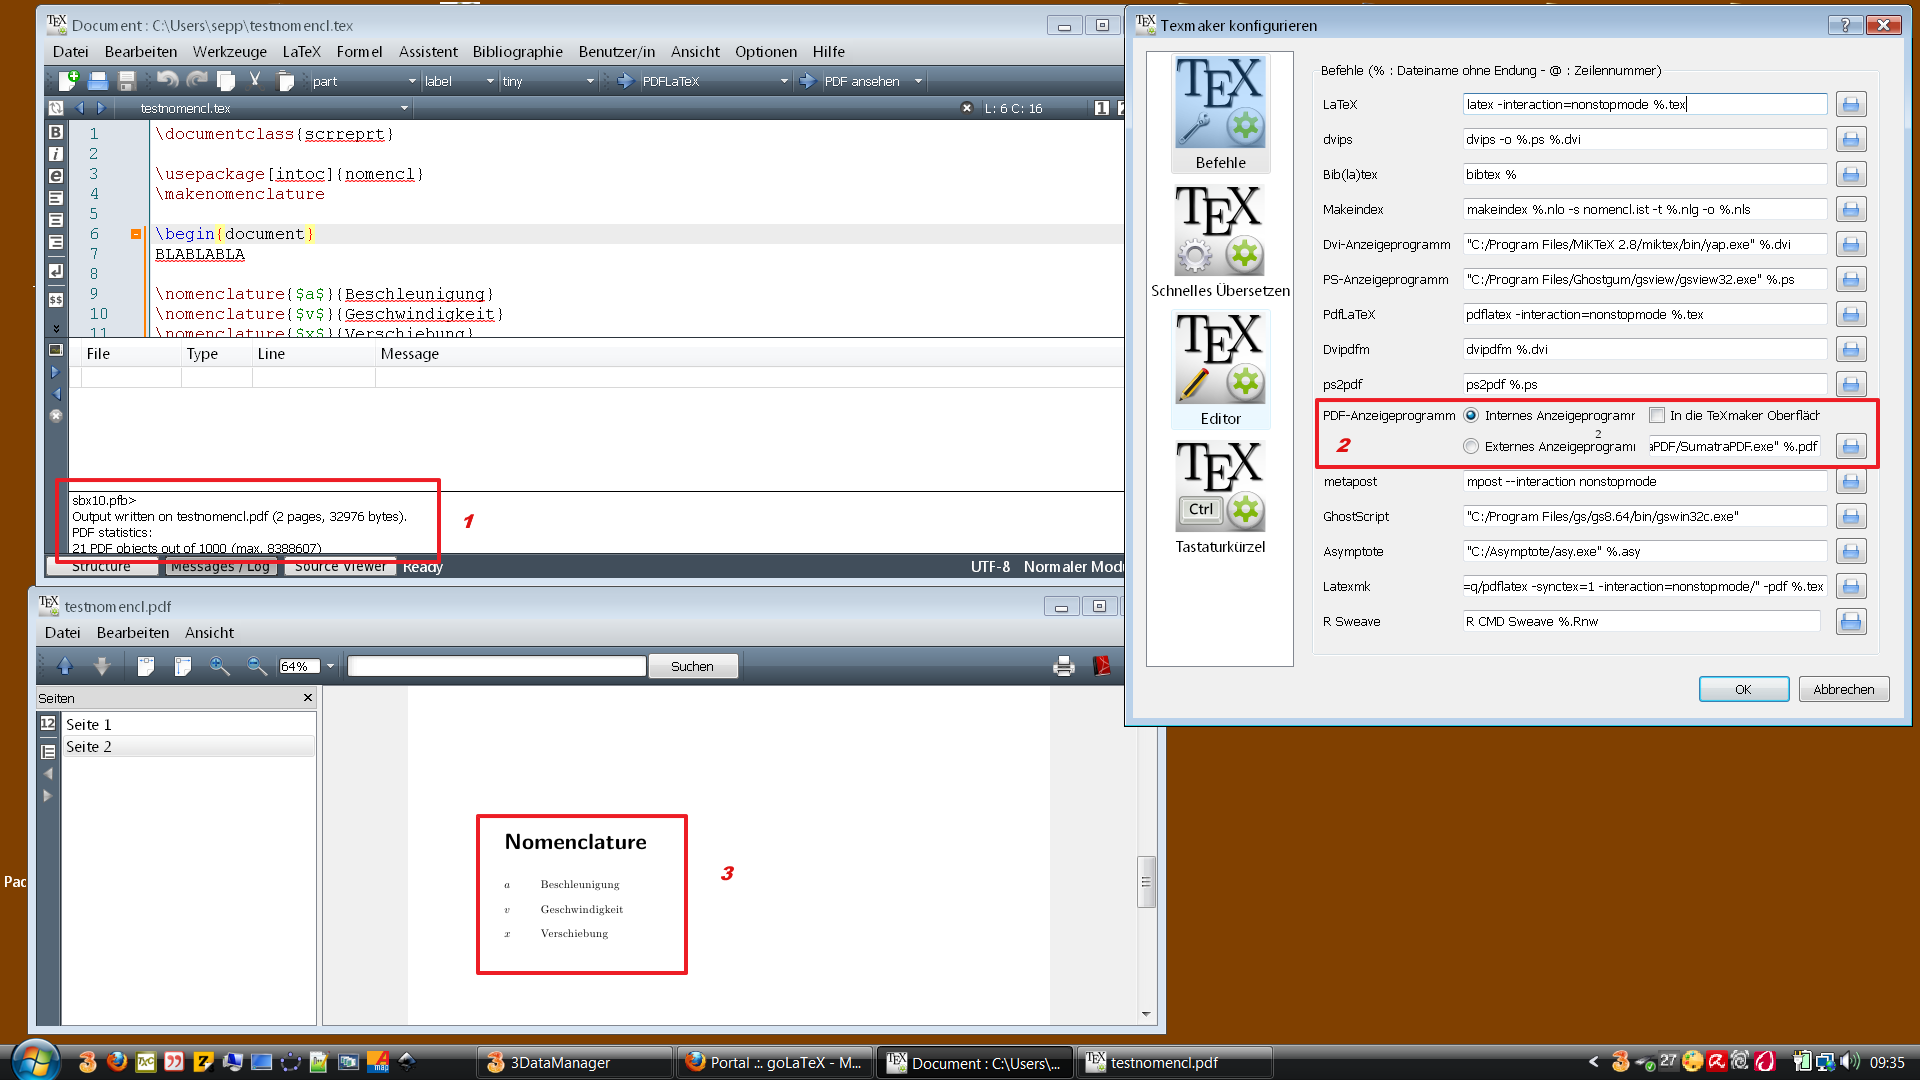Go to previous document with left blue arrow
This screenshot has height=1080, width=1920.
point(80,108)
